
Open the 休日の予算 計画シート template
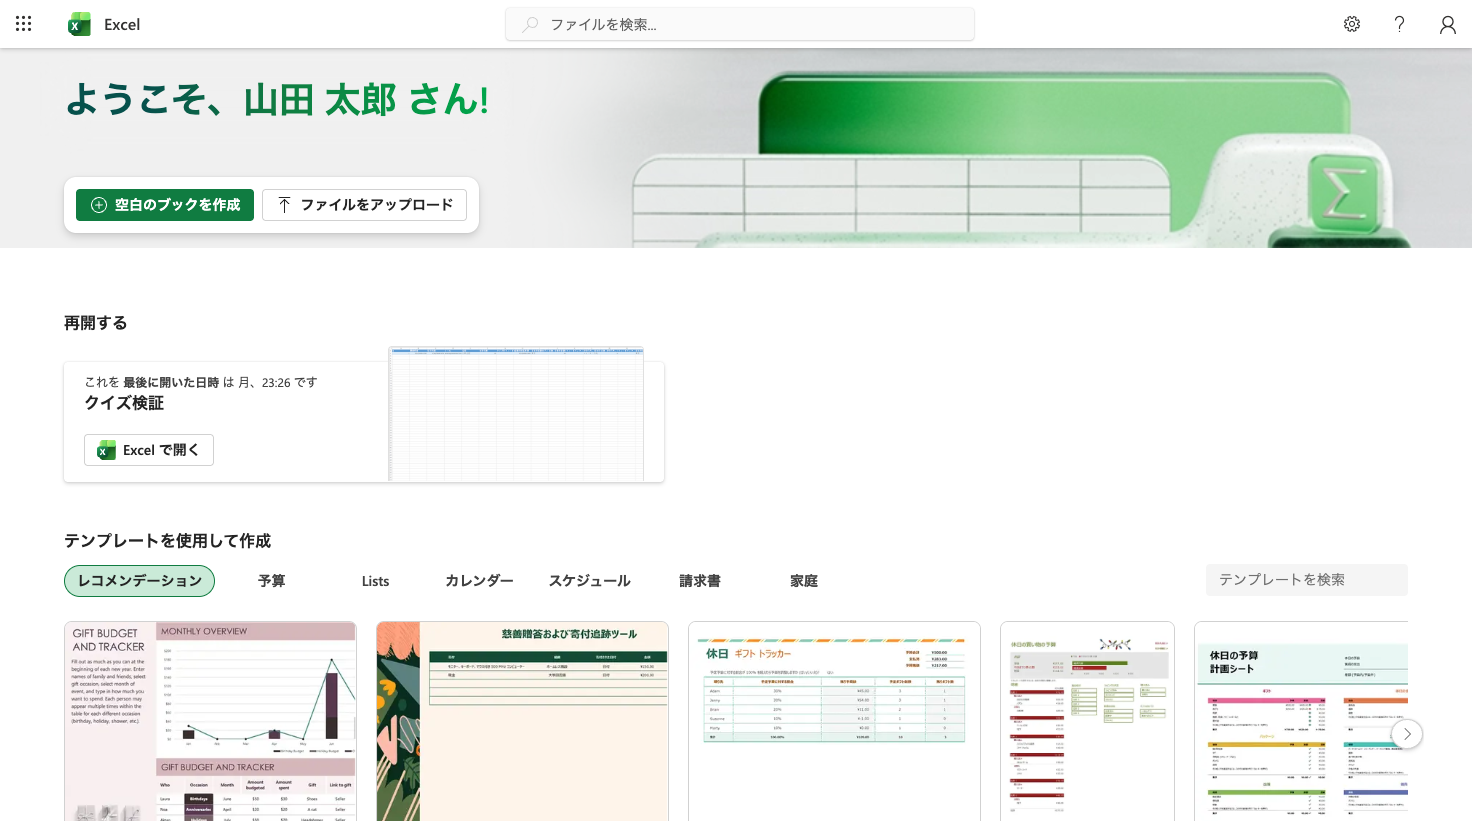click(1301, 721)
